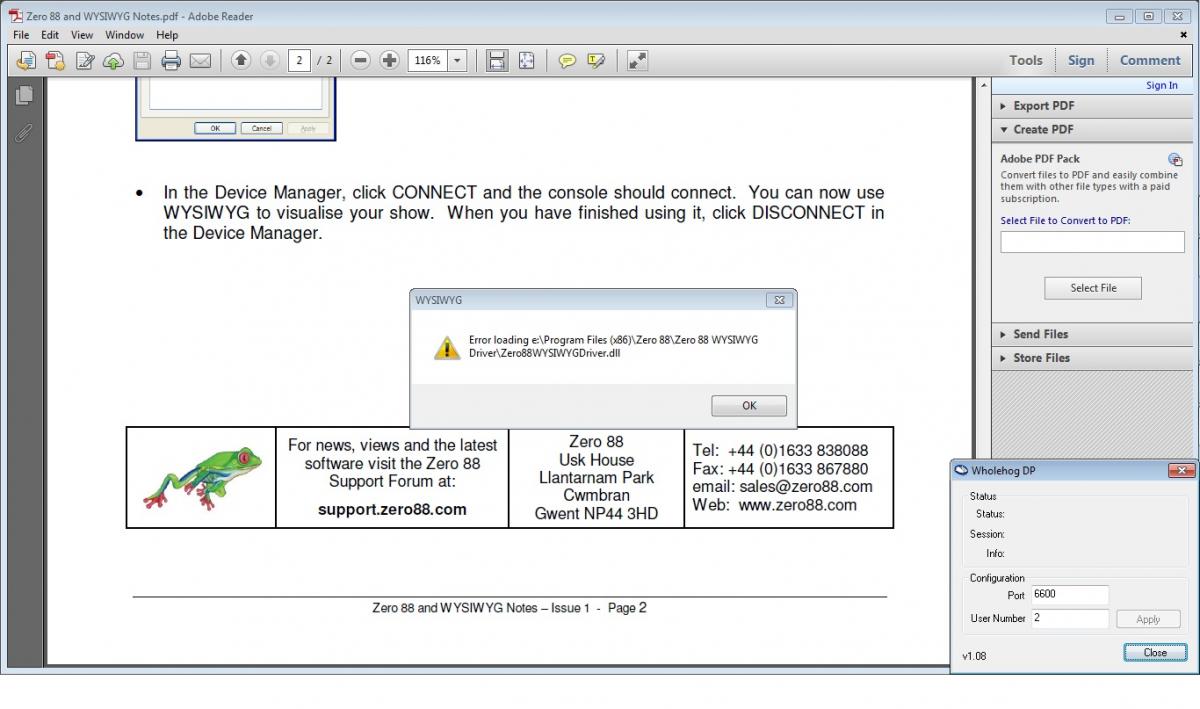This screenshot has height=709, width=1200.
Task: Click the Adobe PDF Pack icon
Action: pyautogui.click(x=1176, y=159)
